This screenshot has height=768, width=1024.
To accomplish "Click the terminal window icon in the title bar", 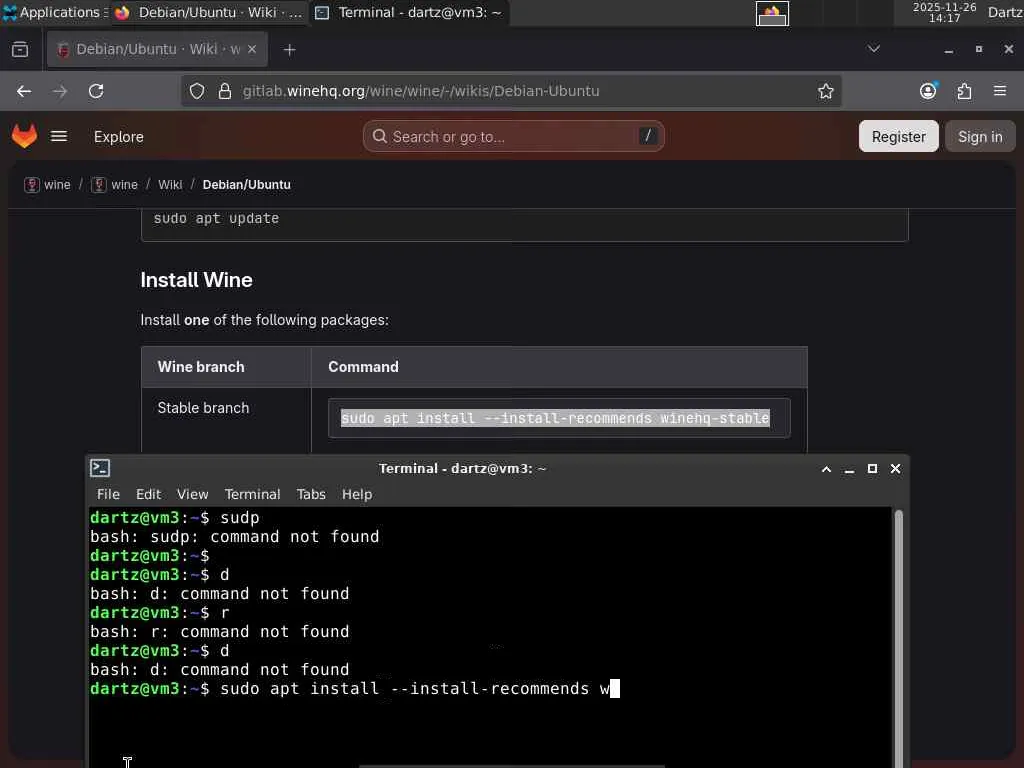I will (x=100, y=468).
